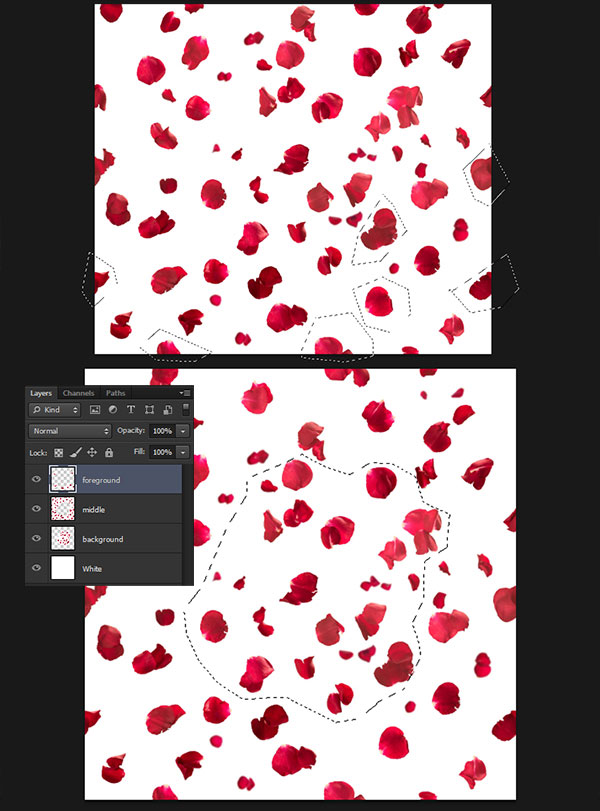
Task: Click the Opacity 100% value field
Action: [x=162, y=431]
